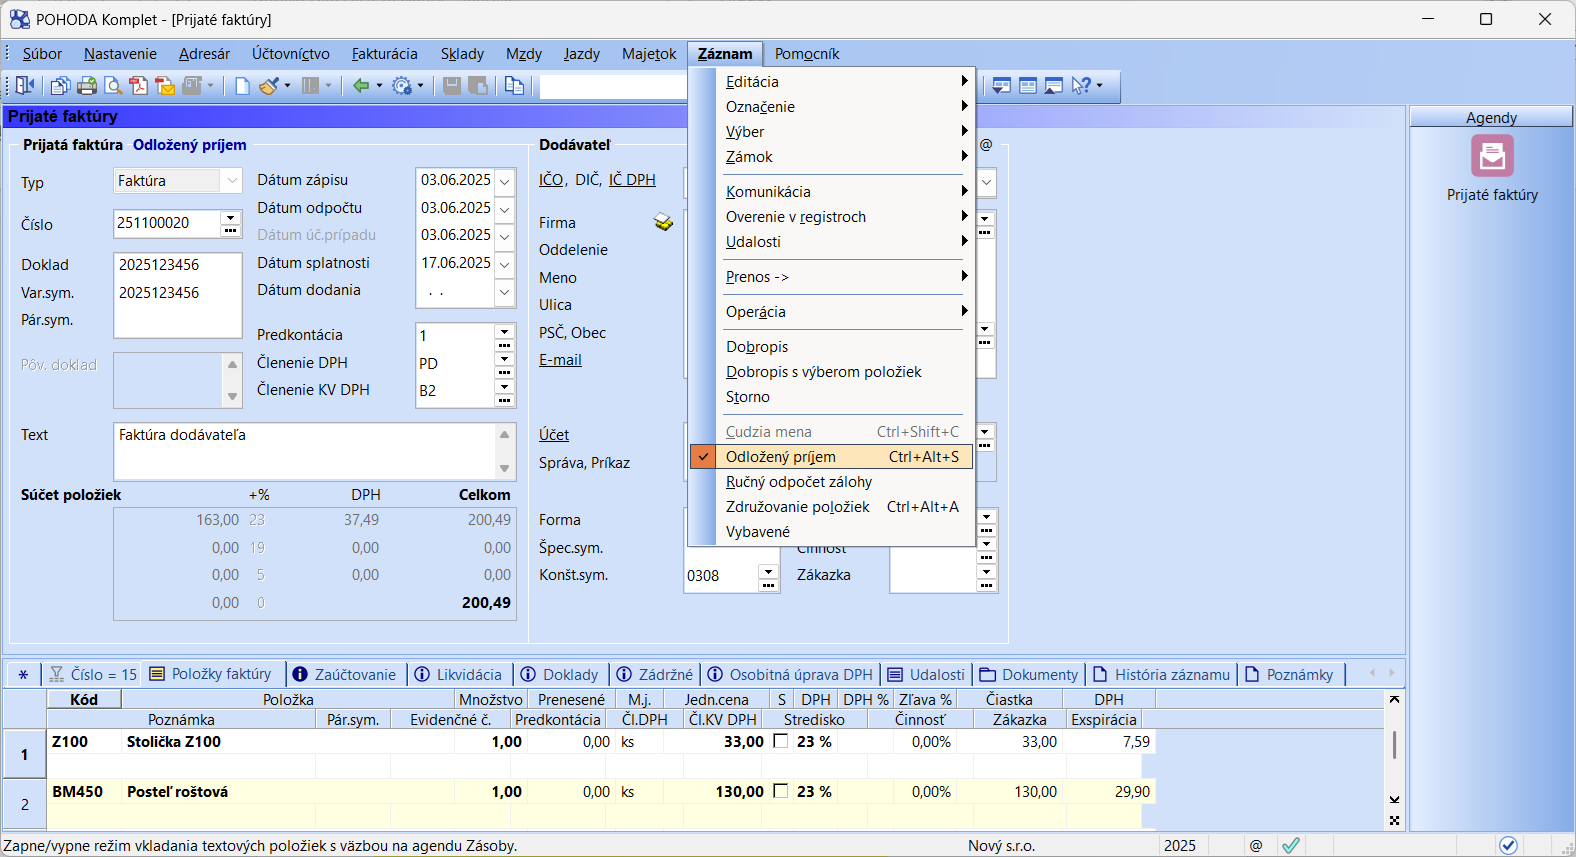Image resolution: width=1576 pixels, height=857 pixels.
Task: Click the Agendy panel header button
Action: click(x=1491, y=117)
